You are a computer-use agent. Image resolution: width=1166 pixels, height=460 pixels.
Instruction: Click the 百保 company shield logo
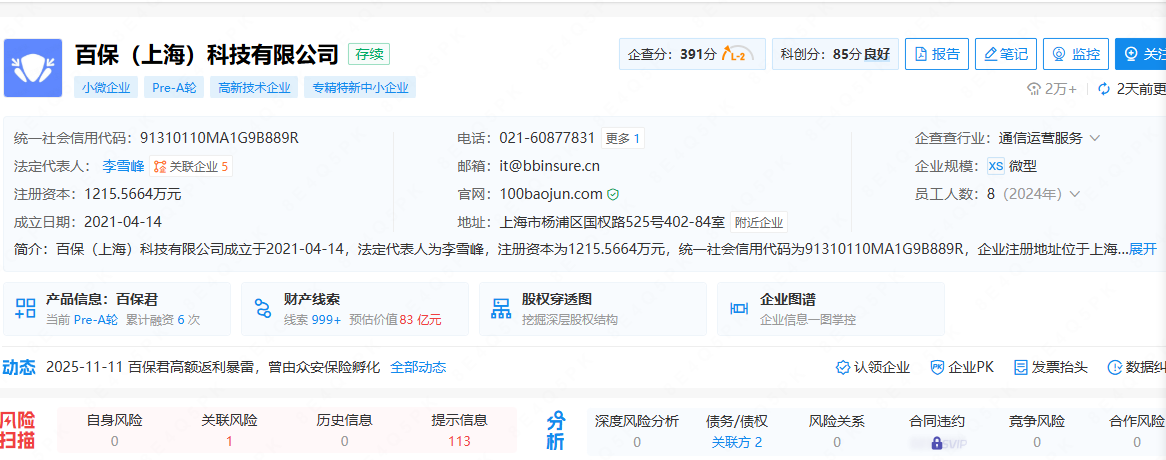click(33, 68)
